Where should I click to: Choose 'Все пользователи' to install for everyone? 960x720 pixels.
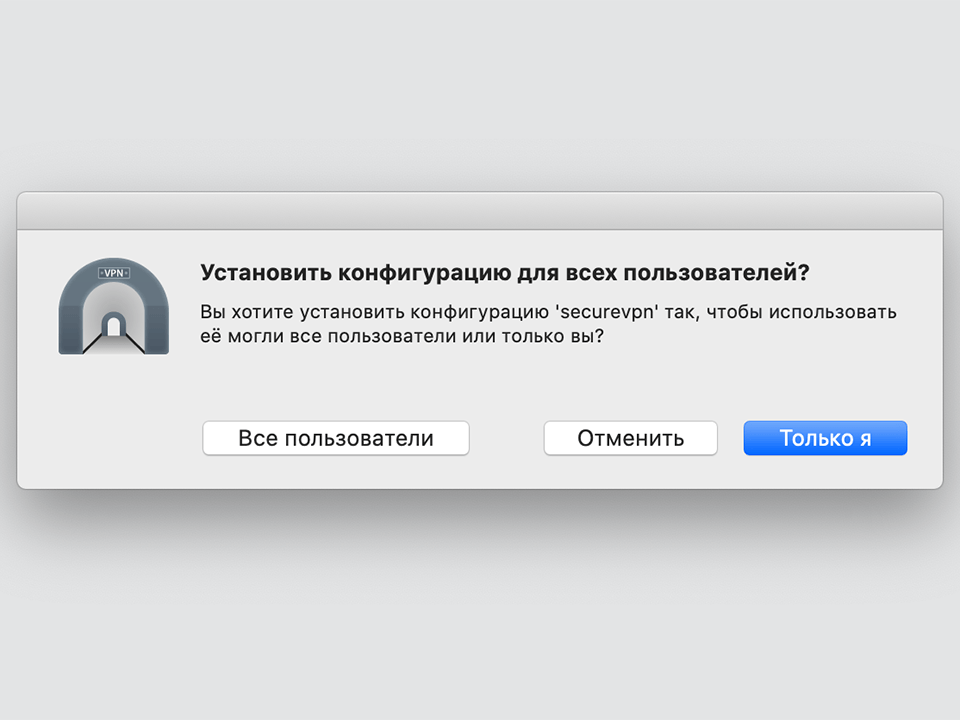336,437
